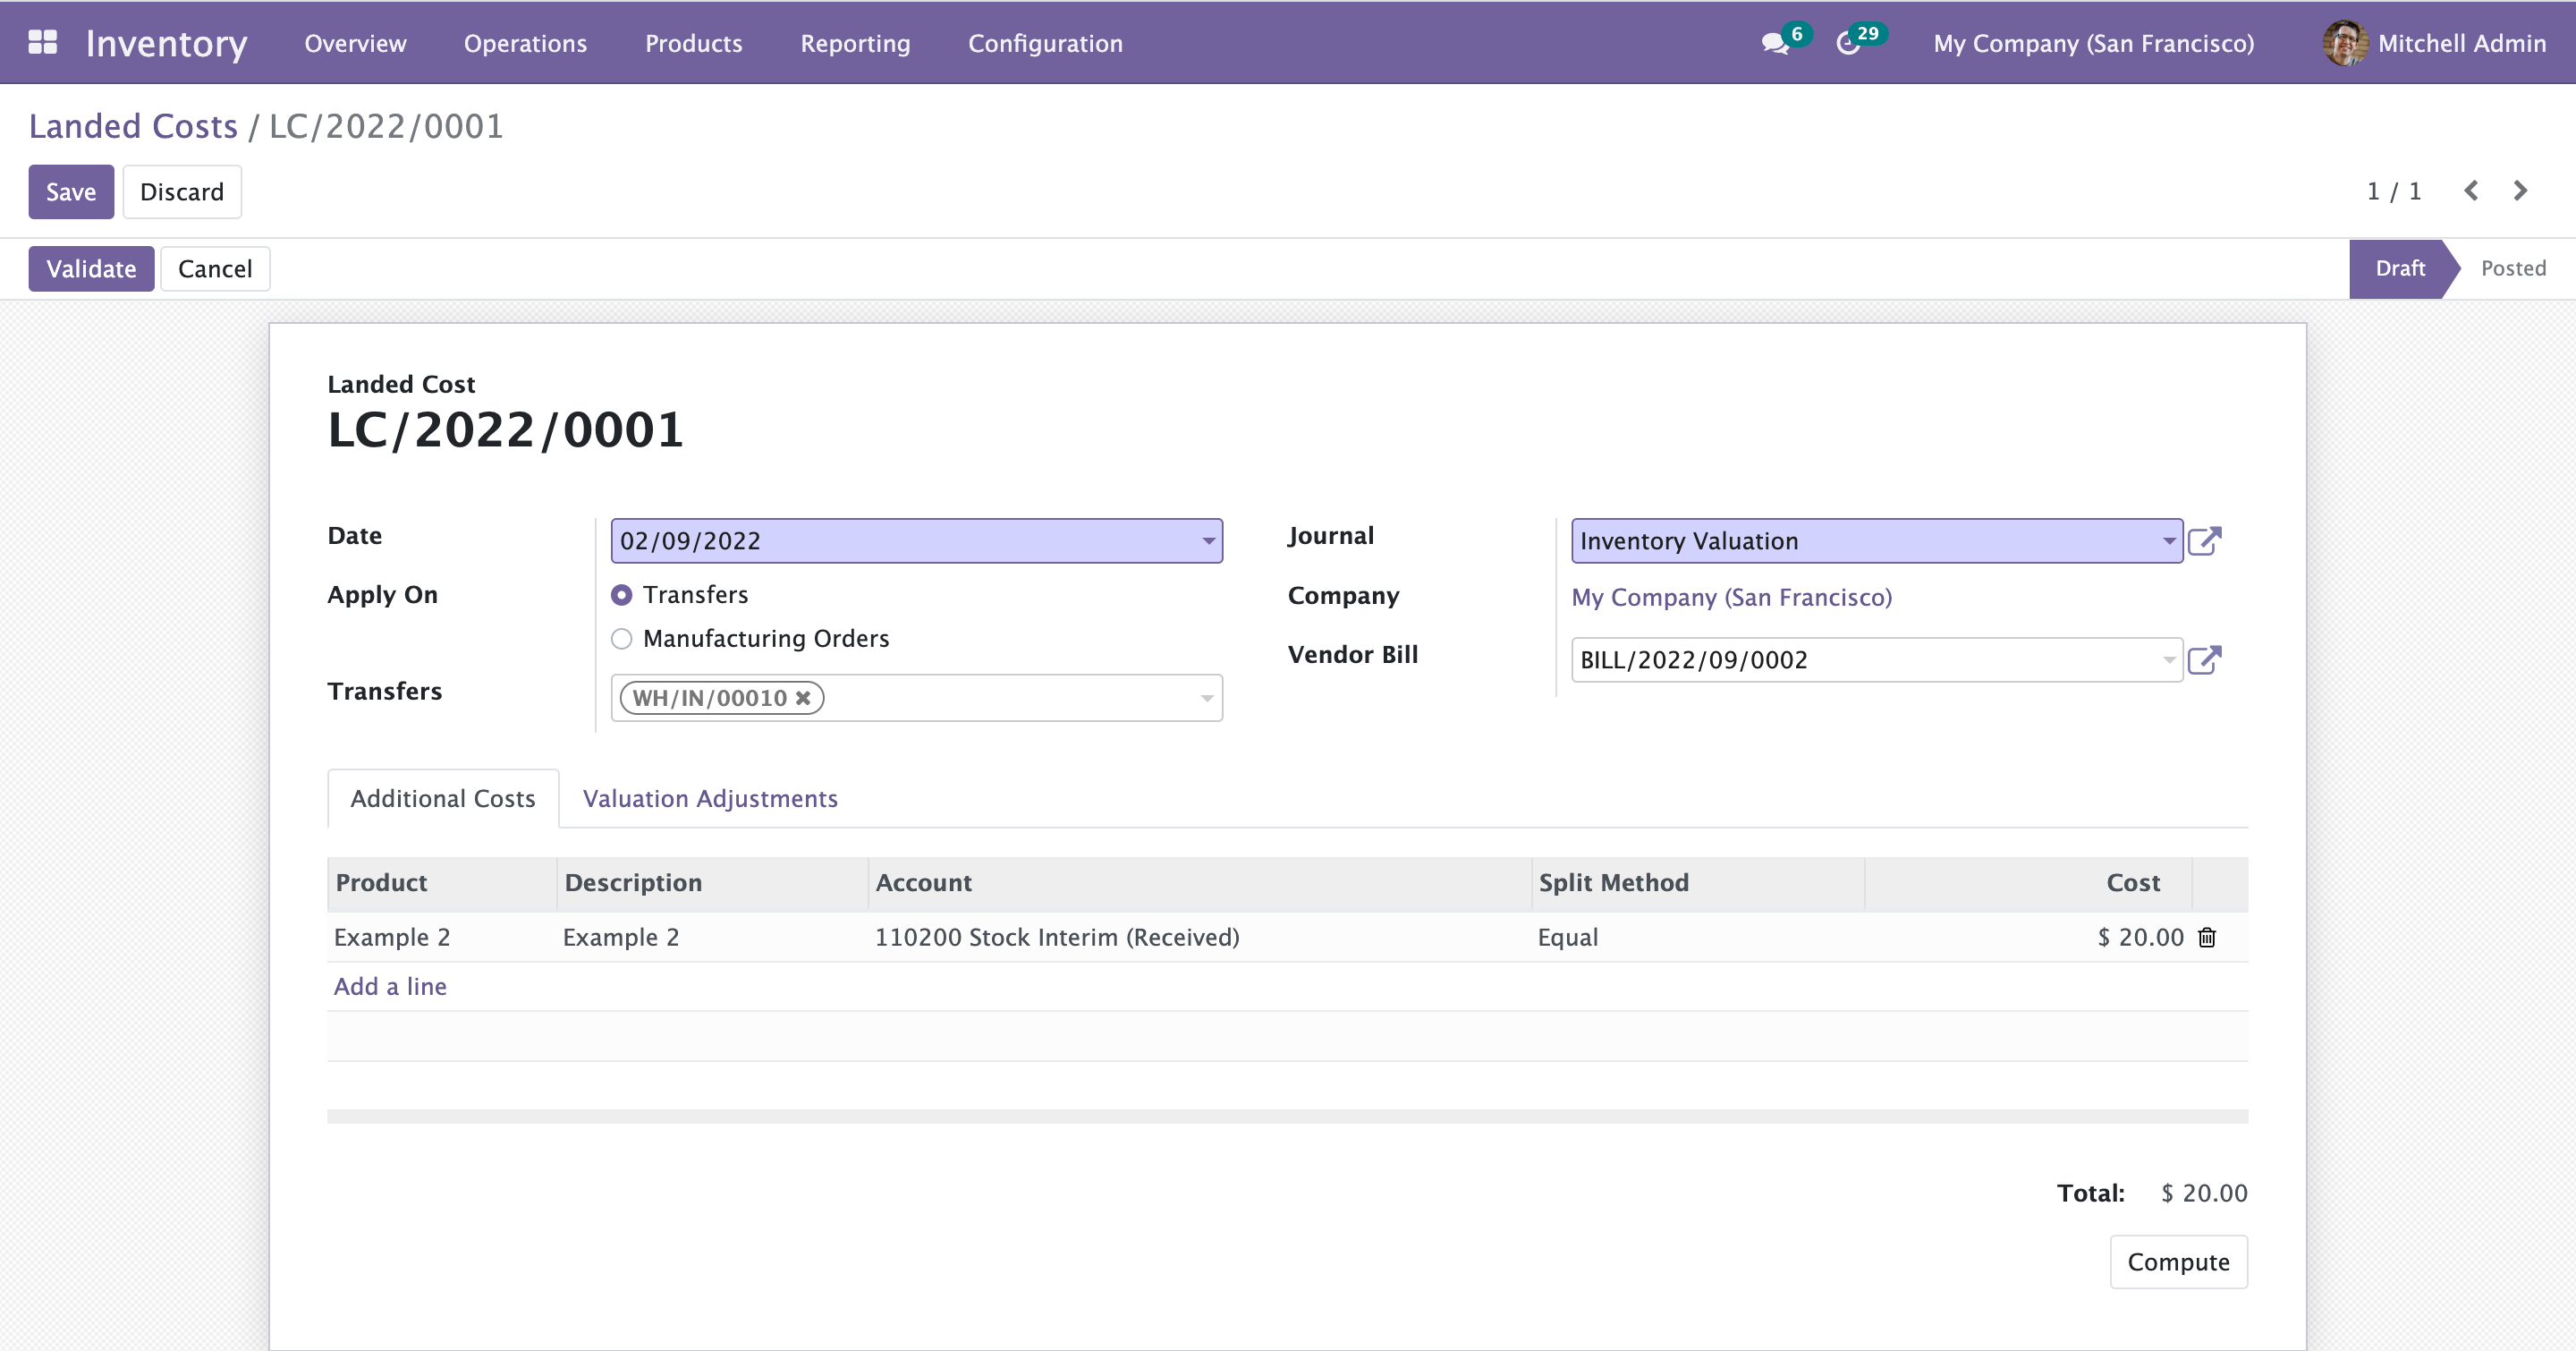Image resolution: width=2576 pixels, height=1351 pixels.
Task: Select Manufacturing Orders radio option
Action: pos(622,639)
